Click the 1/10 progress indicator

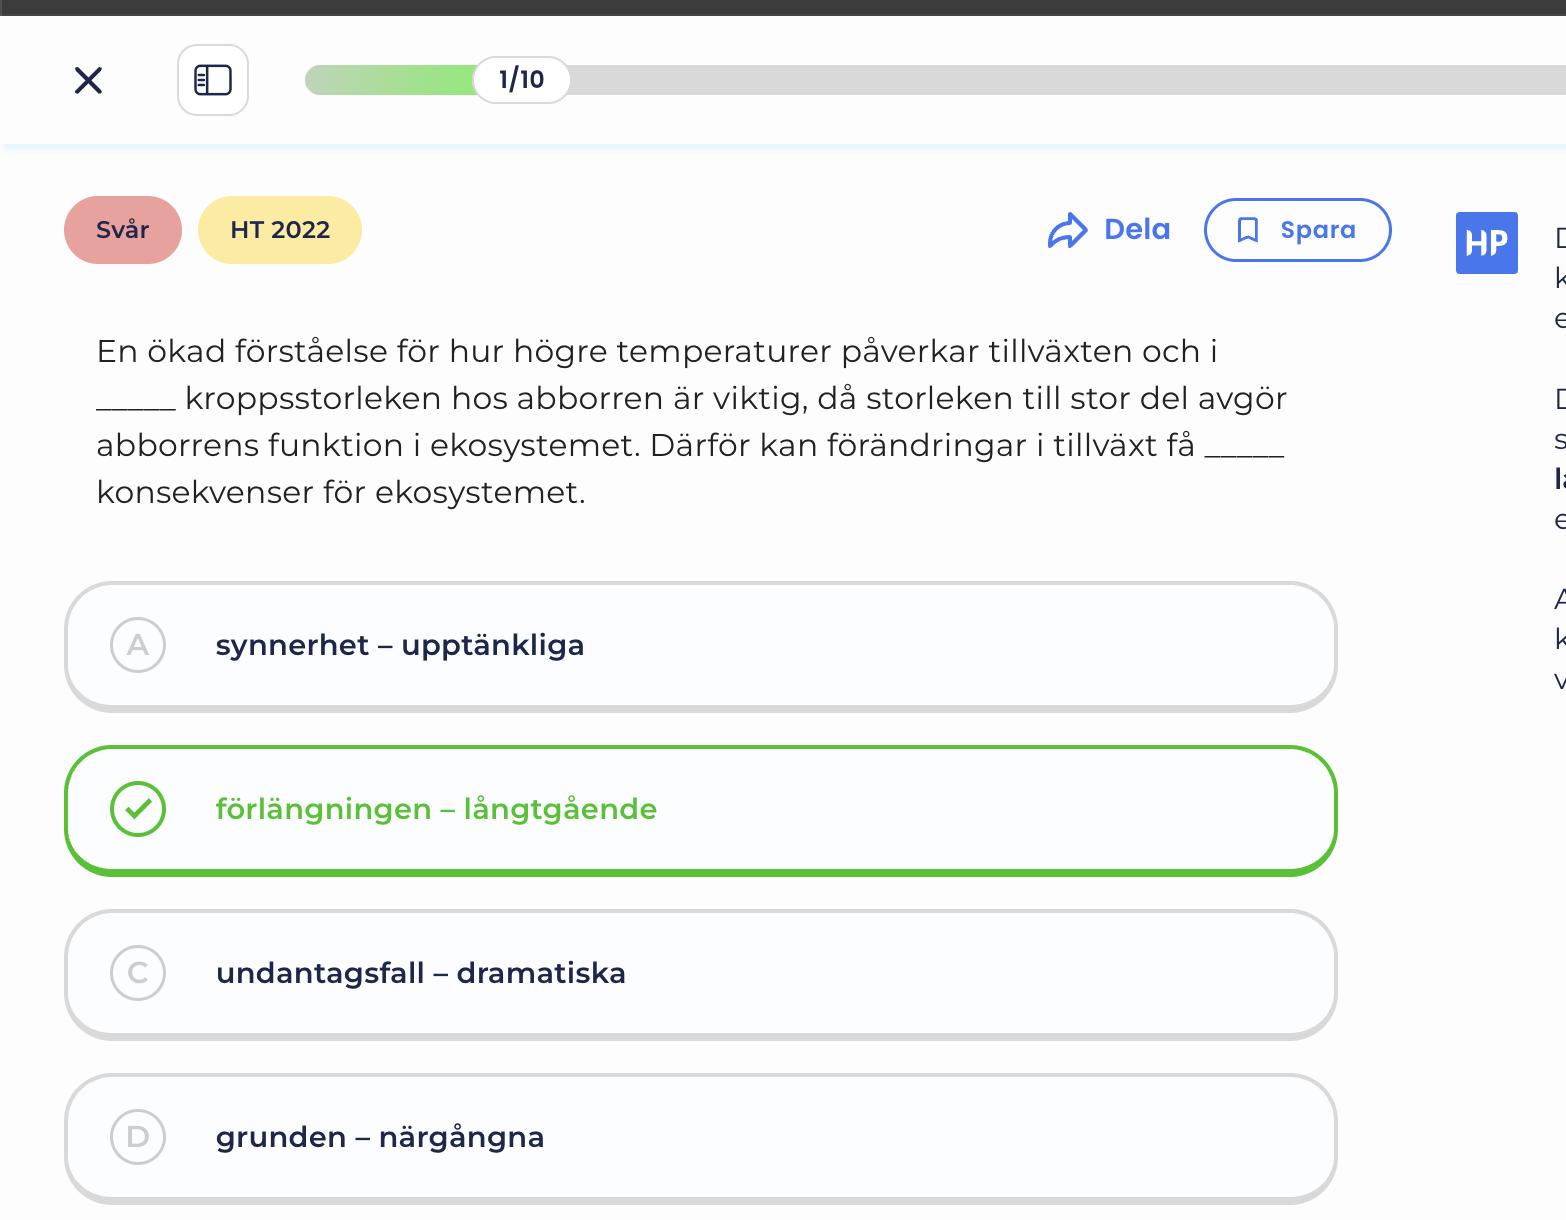pos(521,80)
